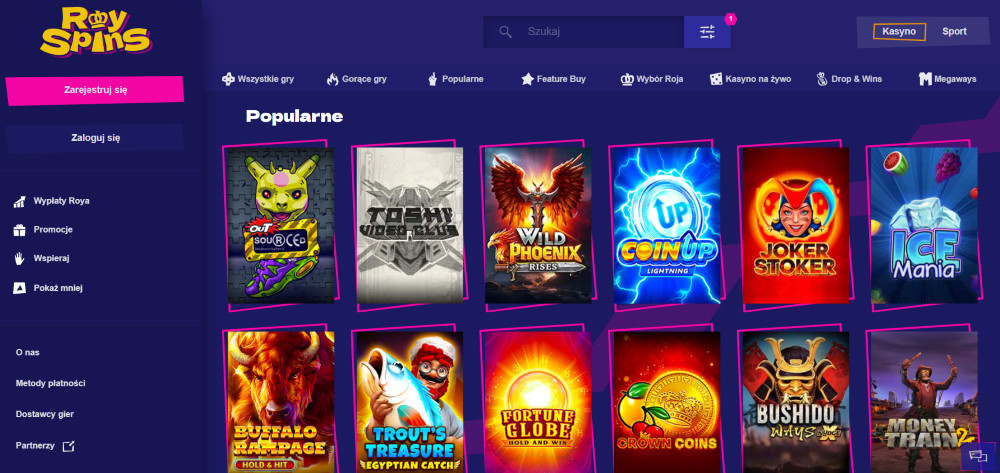Select the Feature Buy category
Image resolution: width=1000 pixels, height=473 pixels.
click(553, 79)
